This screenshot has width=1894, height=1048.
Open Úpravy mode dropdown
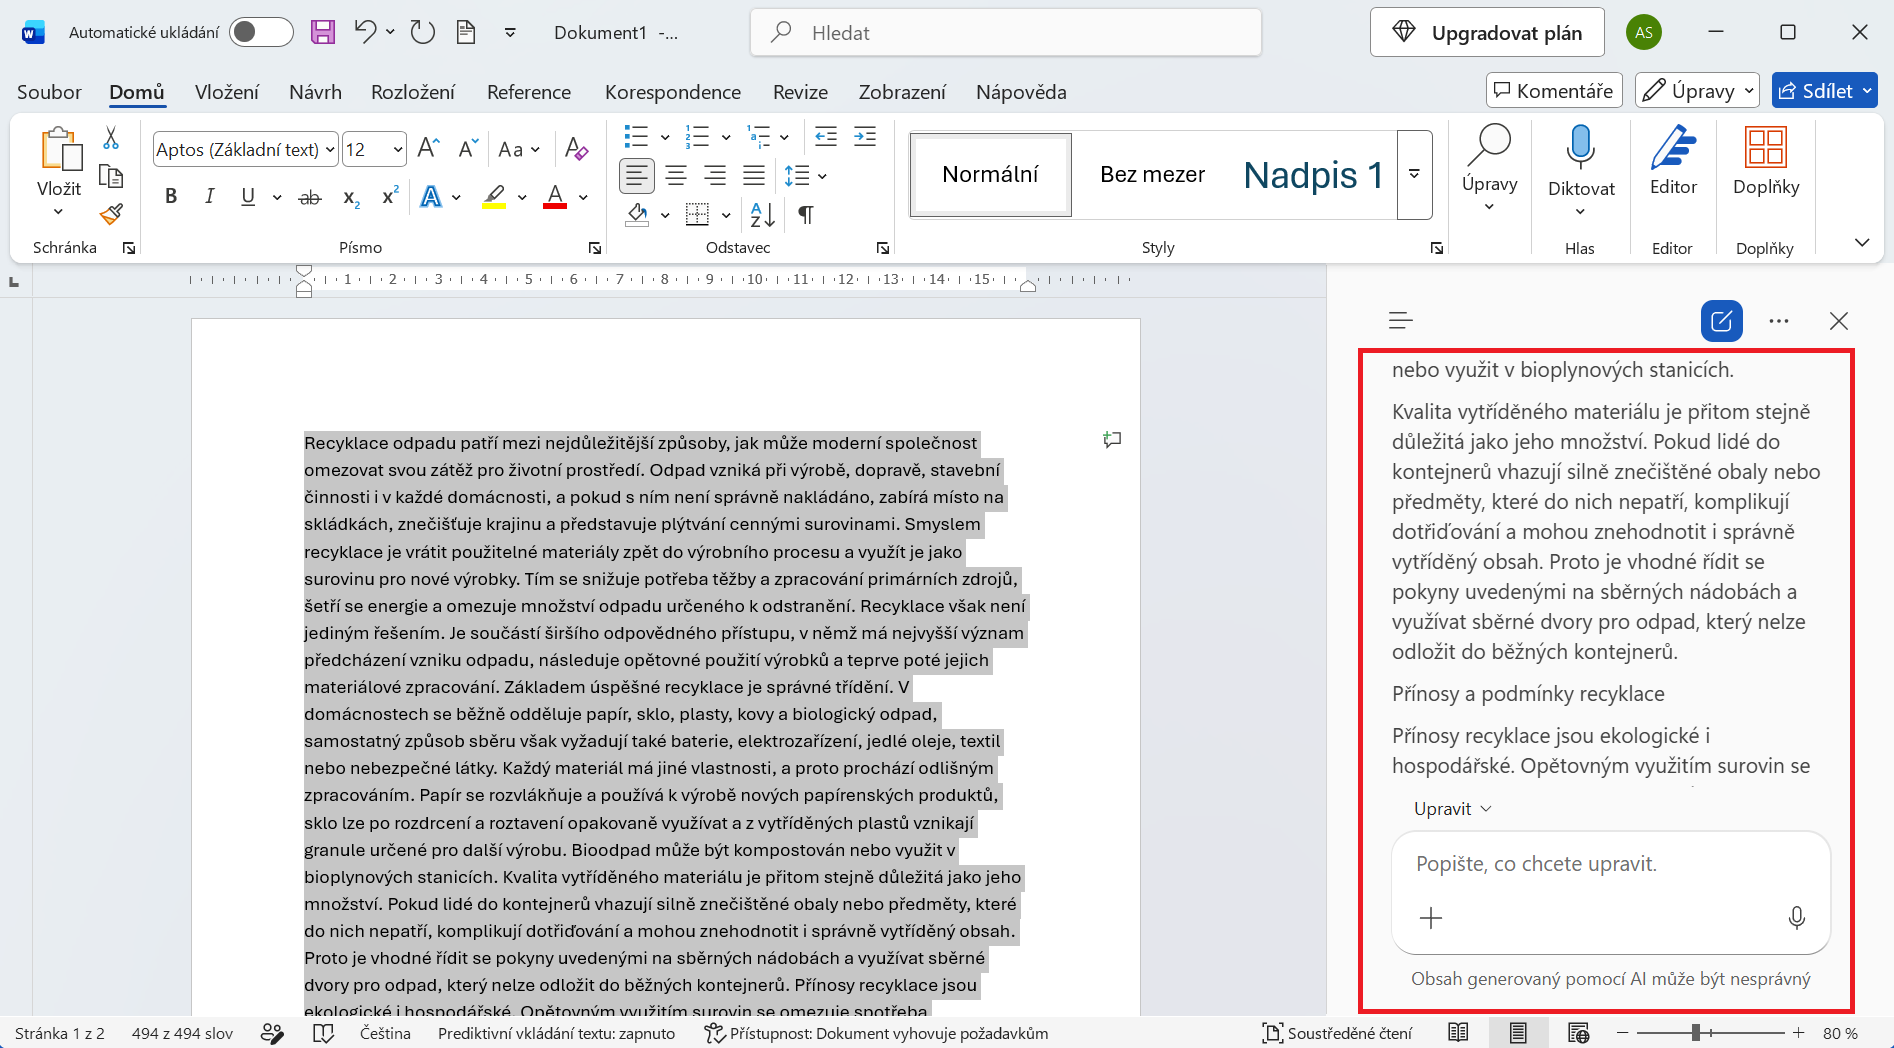(1697, 90)
